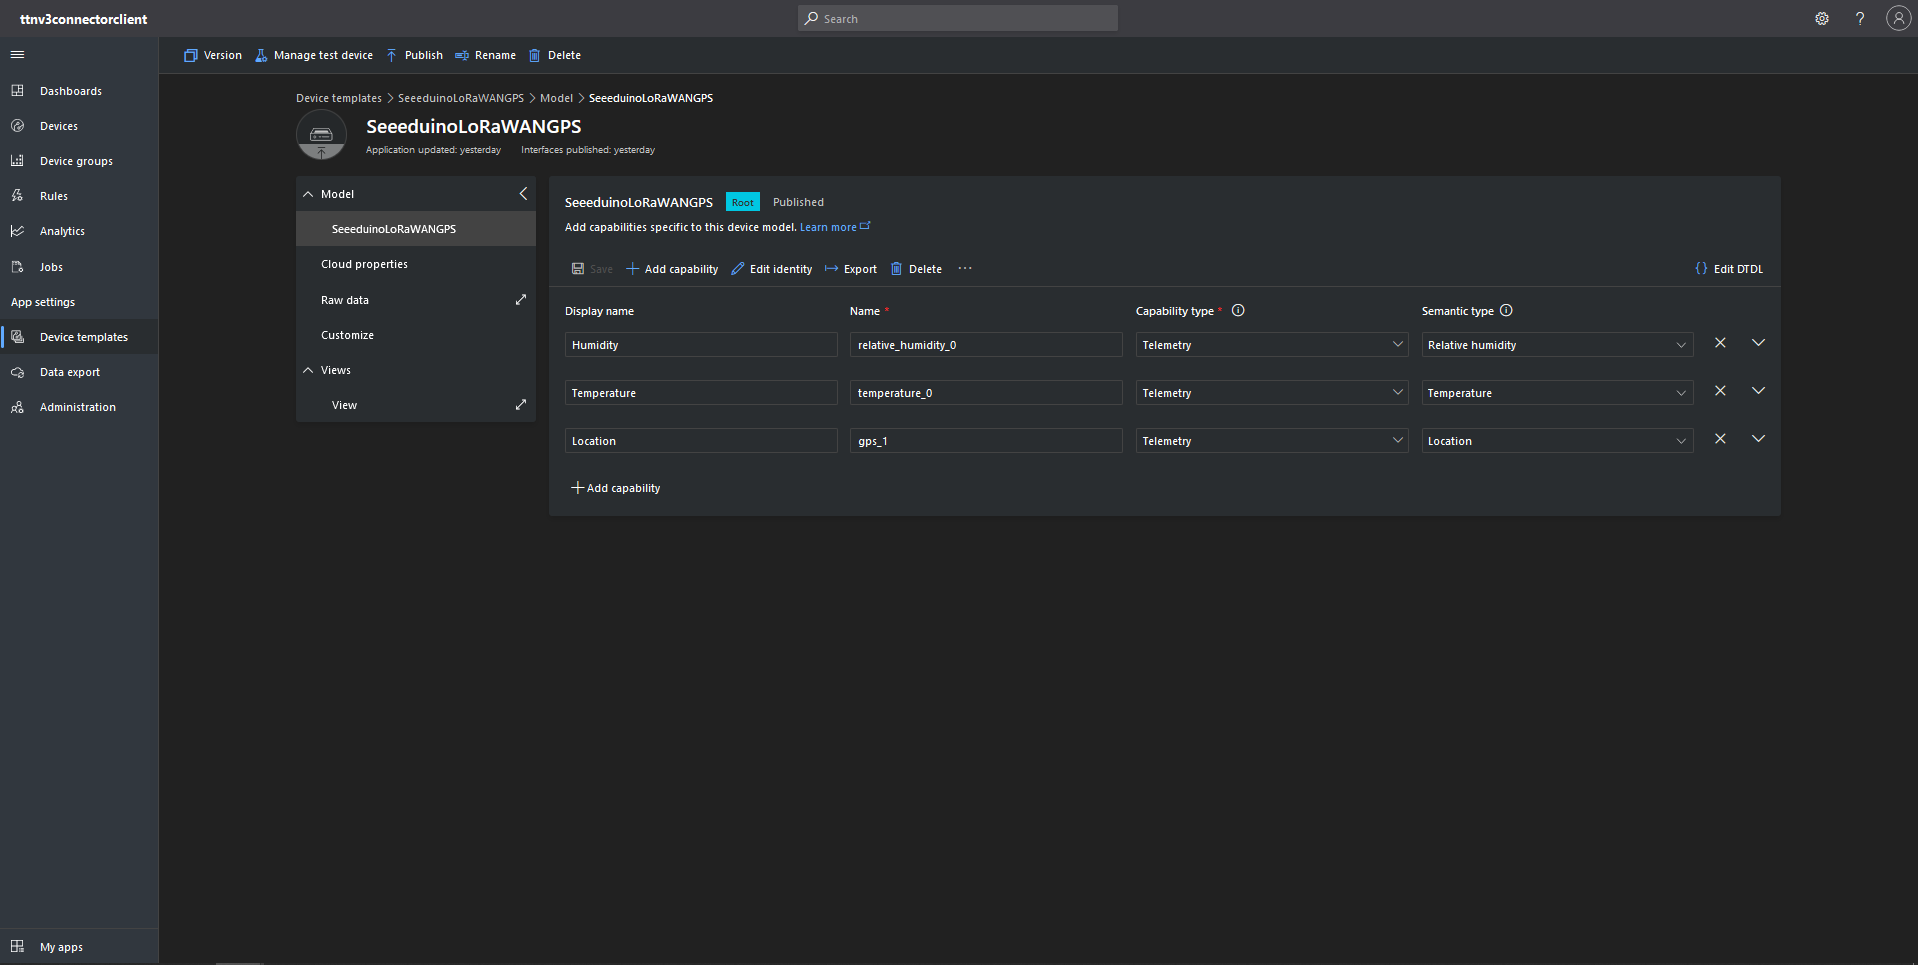
Task: Open the settings gear icon
Action: coord(1822,19)
